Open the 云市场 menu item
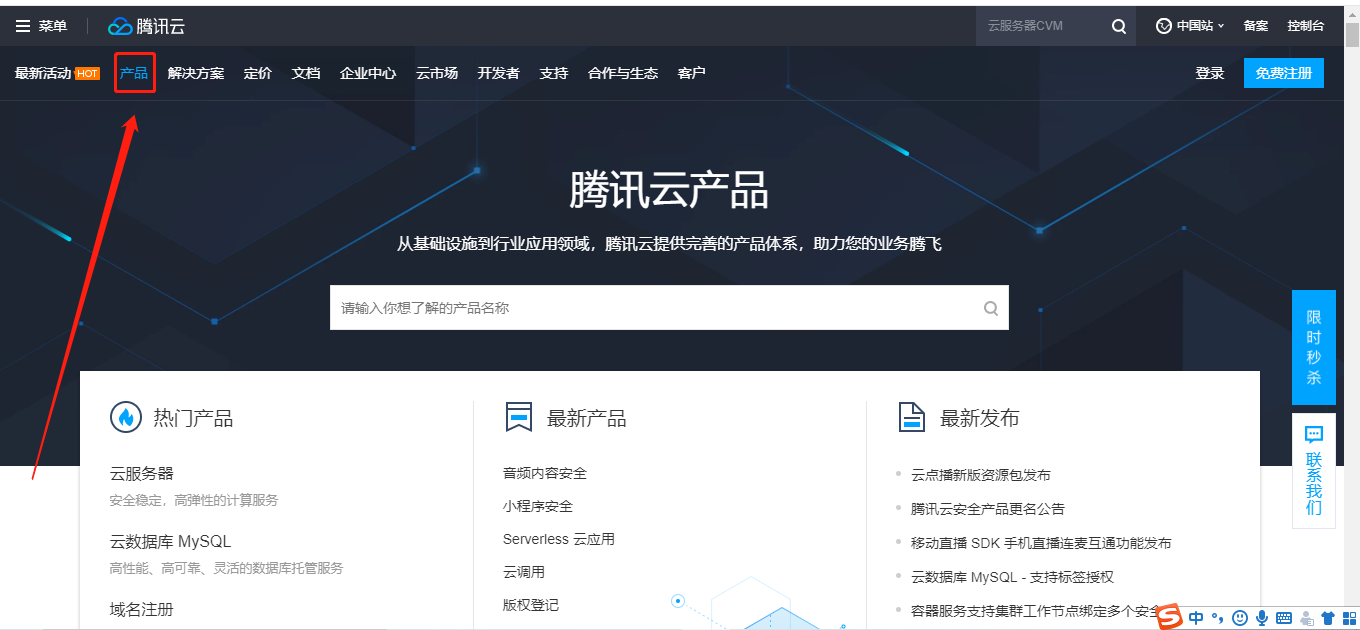The width and height of the screenshot is (1360, 630). 437,73
